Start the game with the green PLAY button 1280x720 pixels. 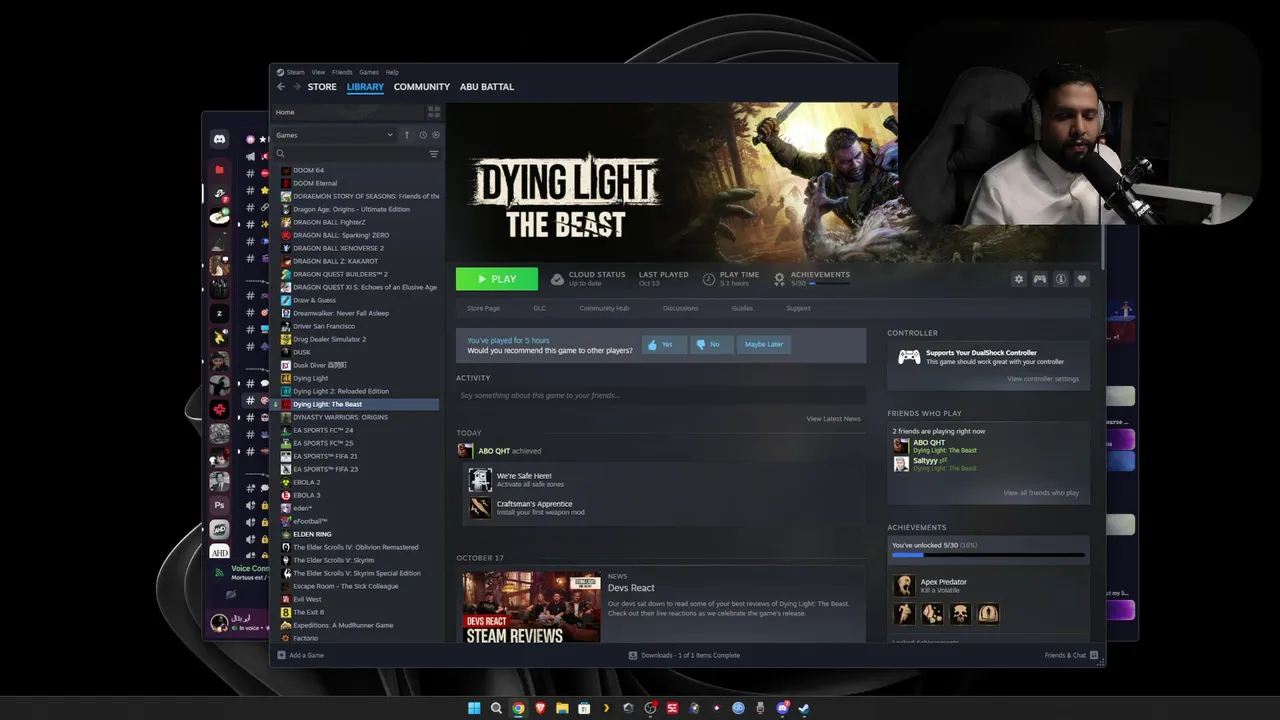coord(497,279)
